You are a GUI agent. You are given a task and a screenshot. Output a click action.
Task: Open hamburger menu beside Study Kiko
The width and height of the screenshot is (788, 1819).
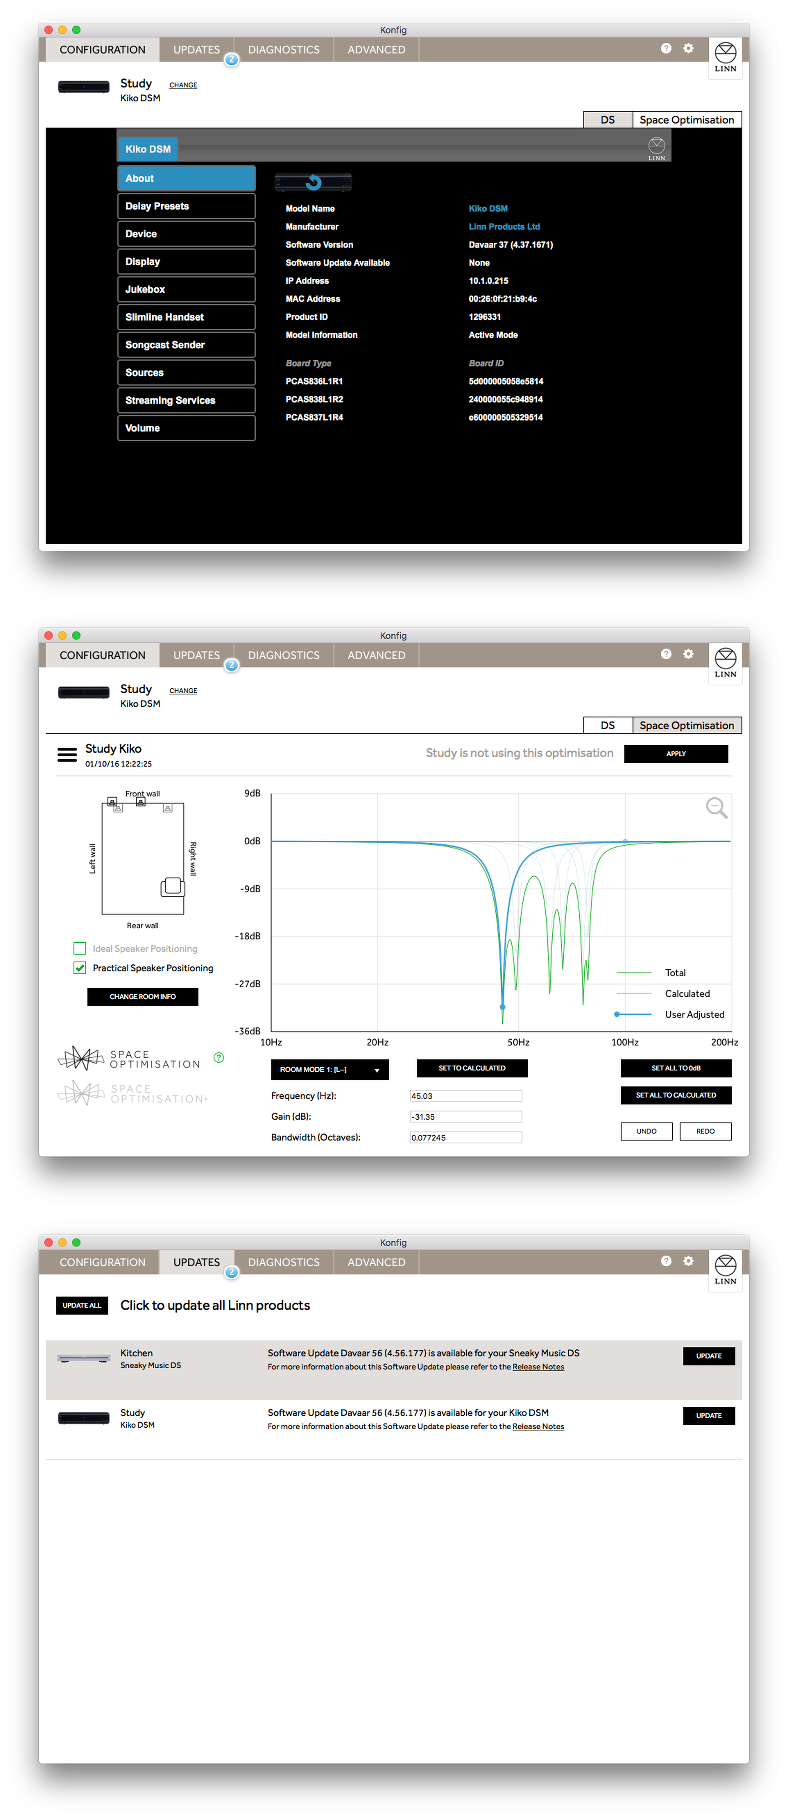(x=67, y=755)
